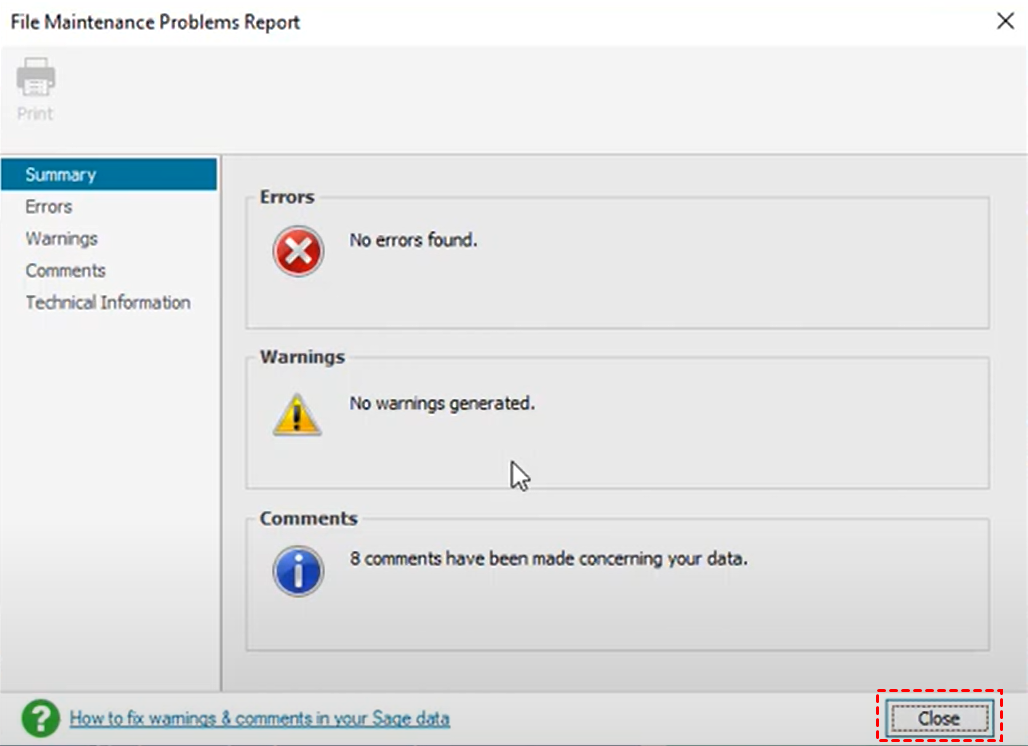Open Technical Information in the sidebar
Viewport: 1028px width, 746px height.
coord(108,303)
